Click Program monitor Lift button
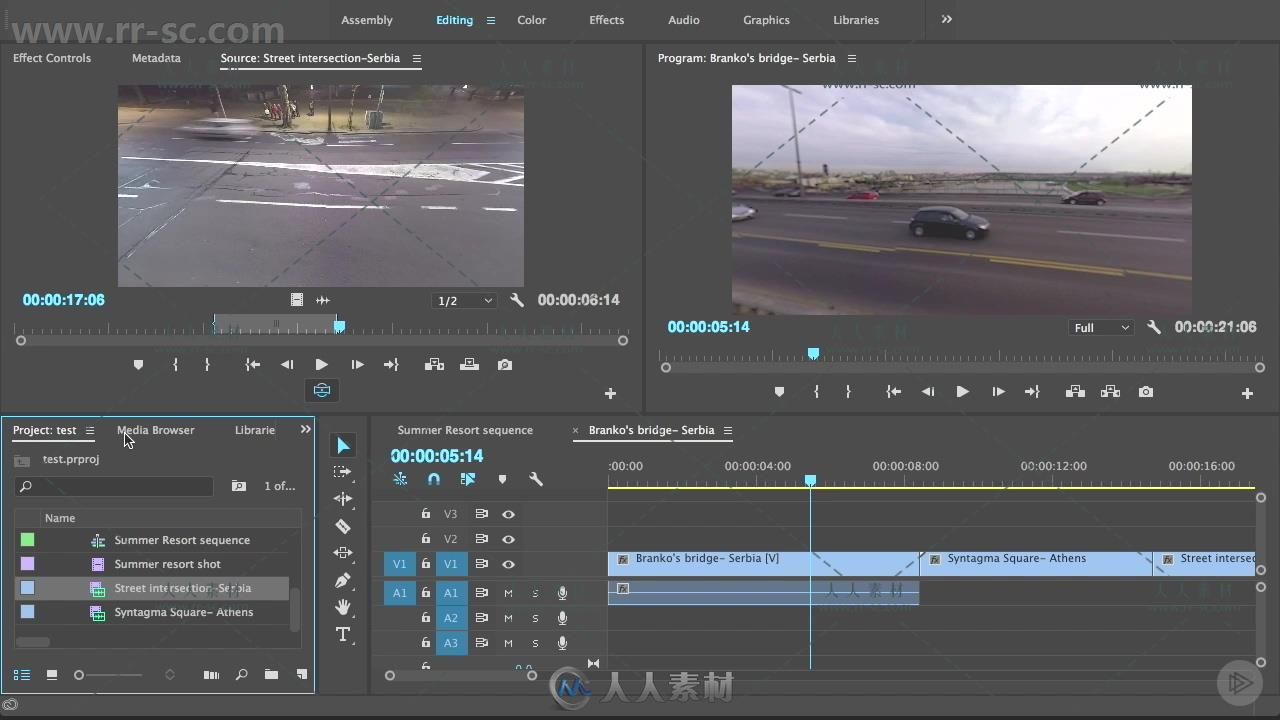1280x720 pixels. point(1075,392)
